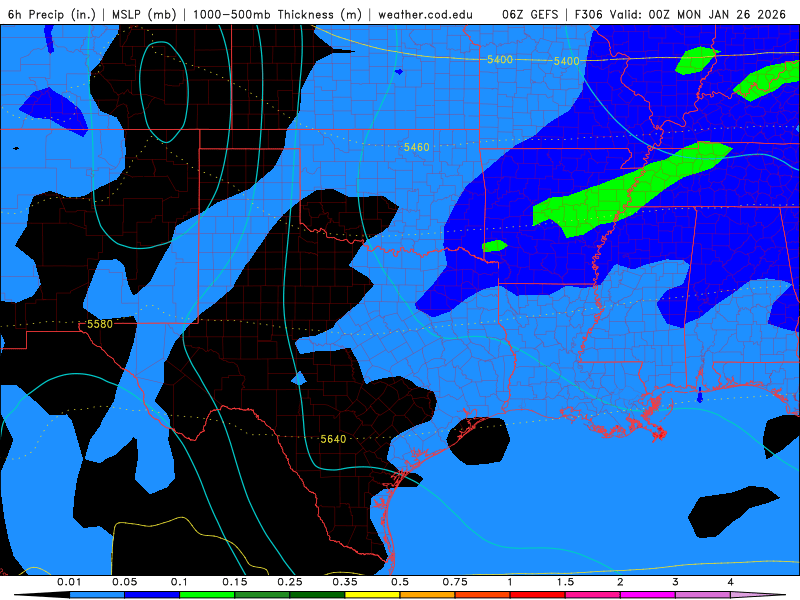Click the '0.5' legend value
Screen dimensions: 800x600
pyautogui.click(x=400, y=582)
